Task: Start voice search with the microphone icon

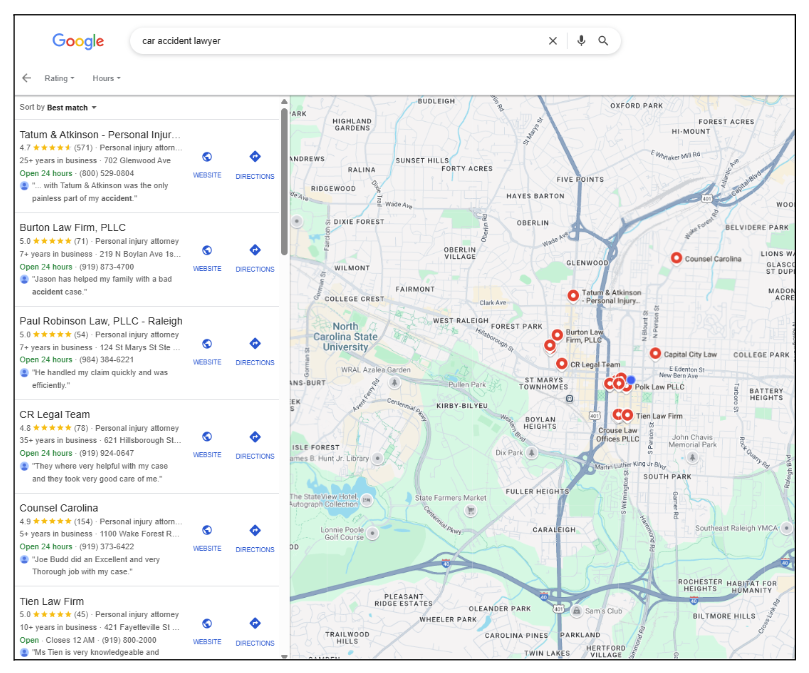Action: point(581,41)
